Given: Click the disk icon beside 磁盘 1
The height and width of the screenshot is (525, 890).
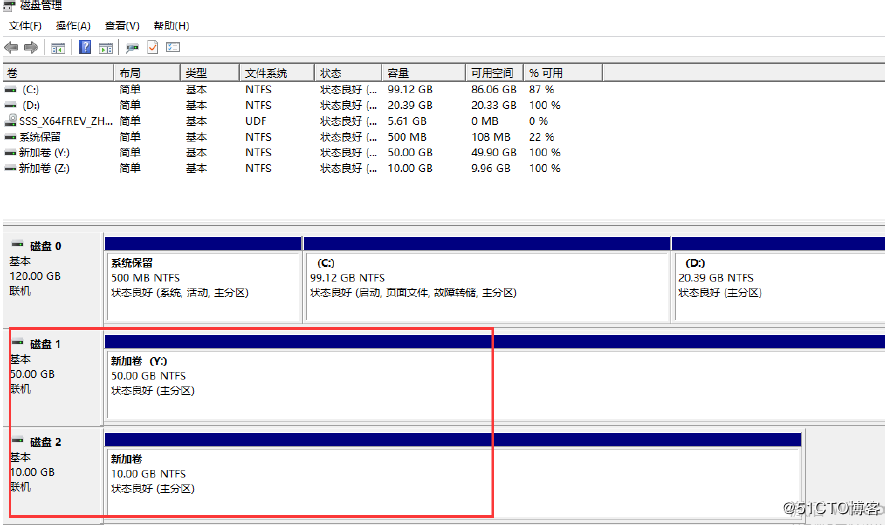Looking at the screenshot, I should [x=18, y=342].
